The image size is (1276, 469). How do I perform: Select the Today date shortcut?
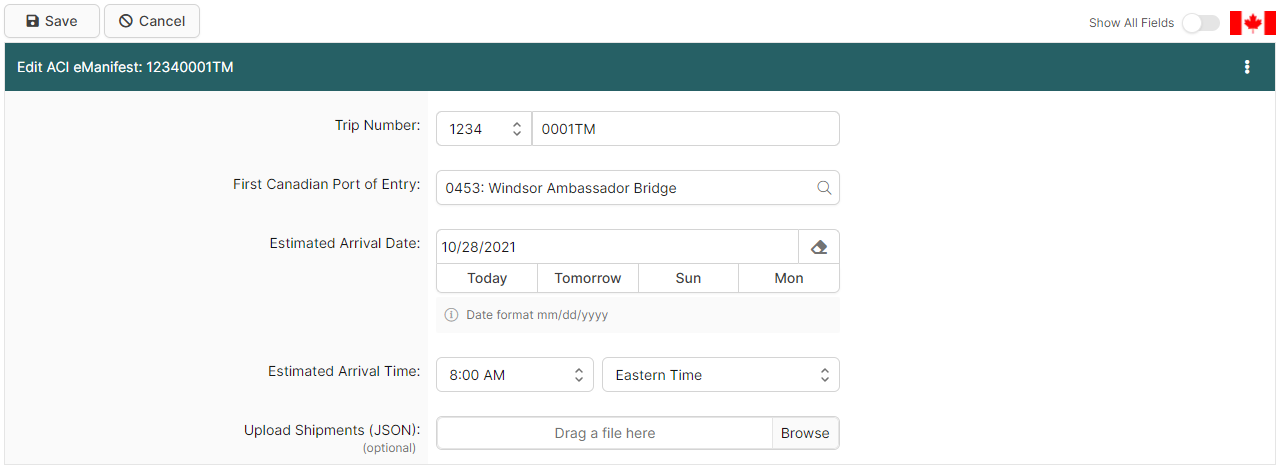[x=487, y=278]
